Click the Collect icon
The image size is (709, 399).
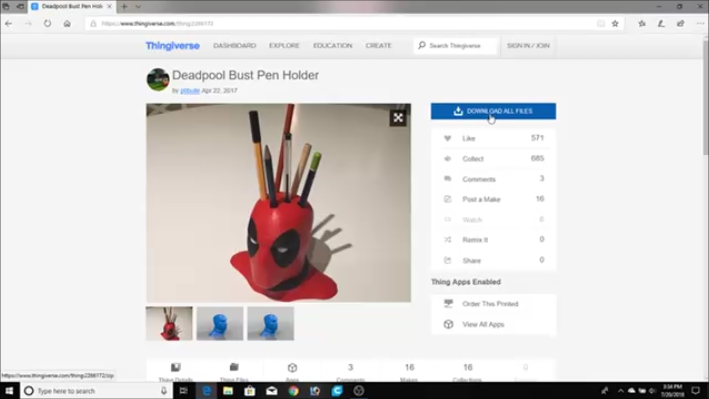(447, 159)
